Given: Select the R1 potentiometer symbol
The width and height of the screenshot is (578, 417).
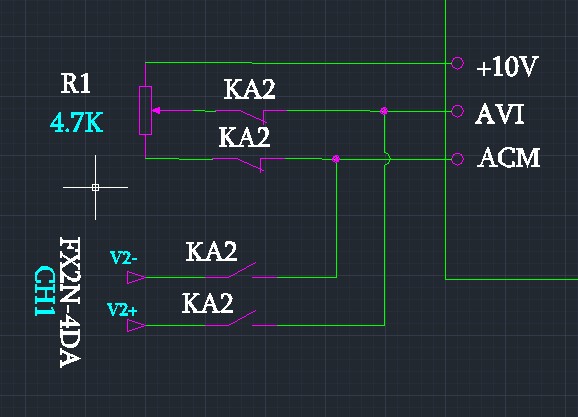Looking at the screenshot, I should point(145,110).
